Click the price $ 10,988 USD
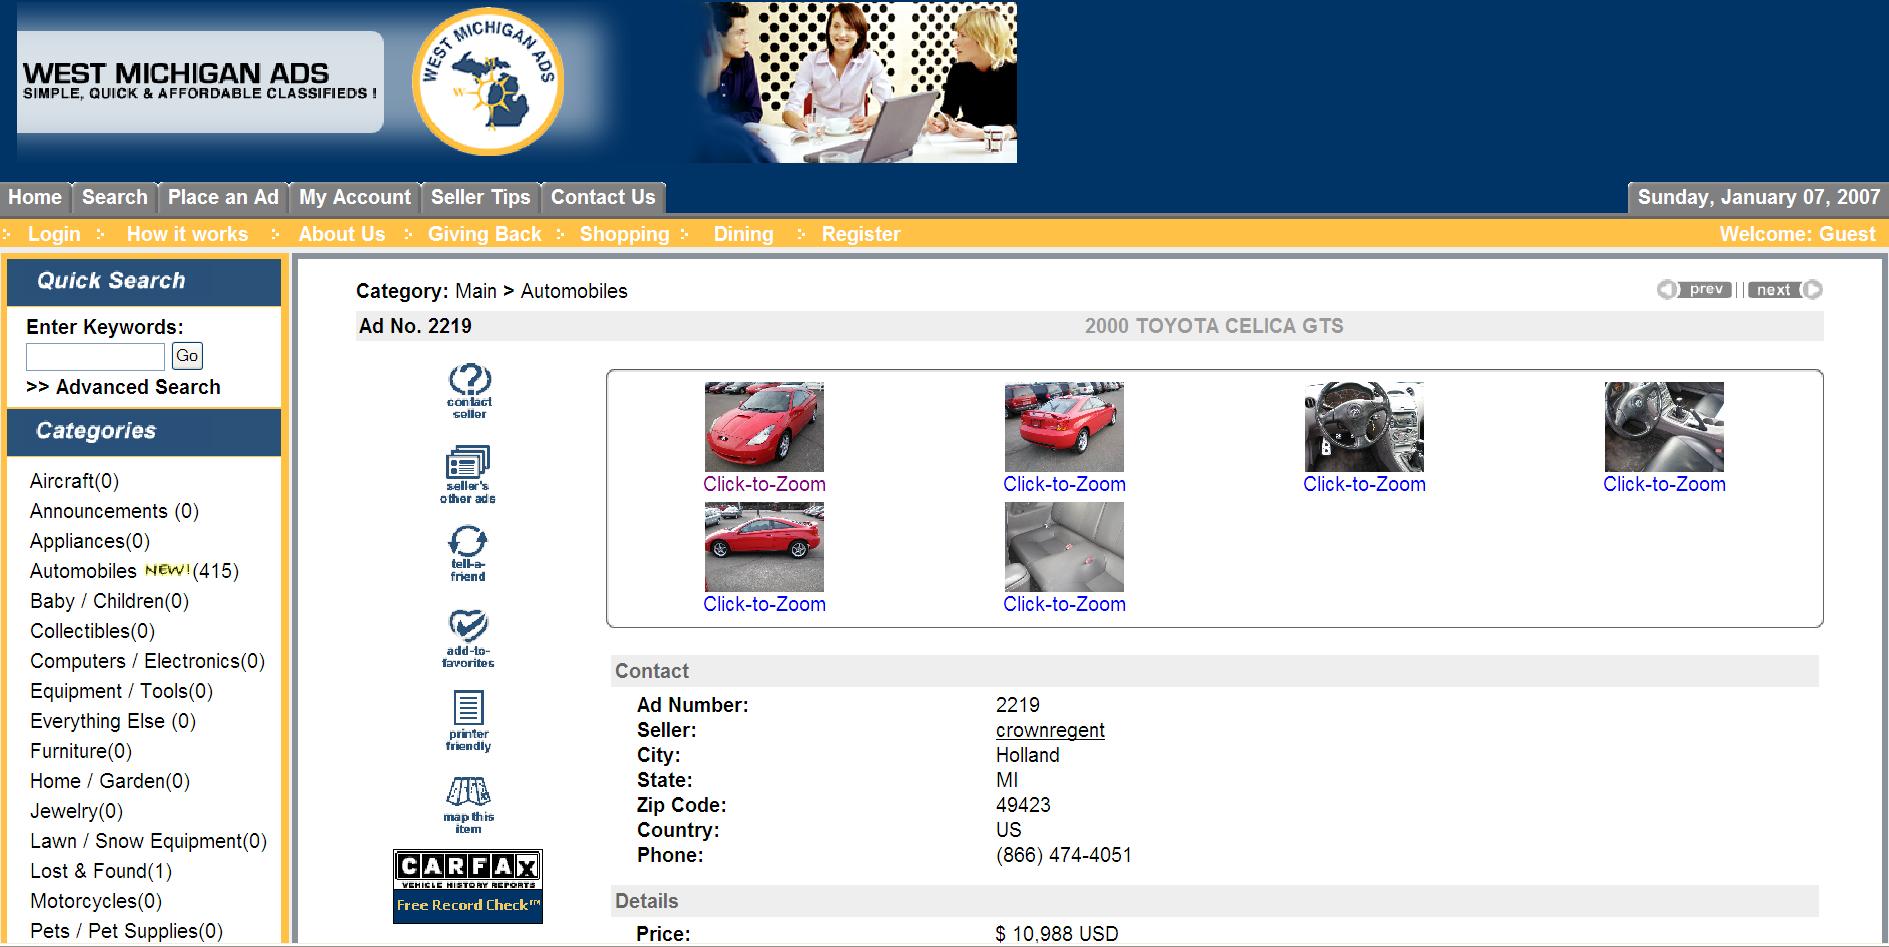Viewport: 1889px width, 947px height. pyautogui.click(x=1057, y=934)
